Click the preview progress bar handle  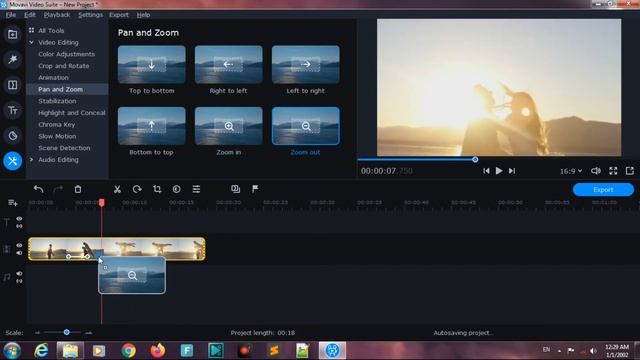(475, 160)
